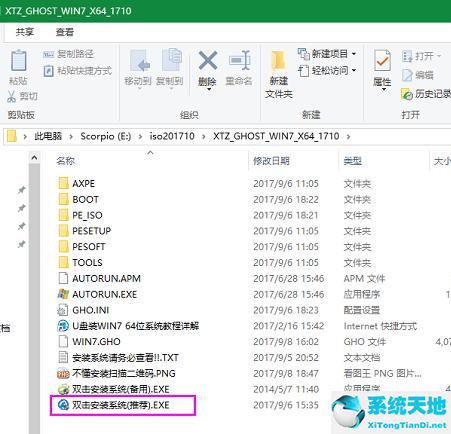Open the View (查看) ribbon tab
The height and width of the screenshot is (434, 451).
(65, 32)
